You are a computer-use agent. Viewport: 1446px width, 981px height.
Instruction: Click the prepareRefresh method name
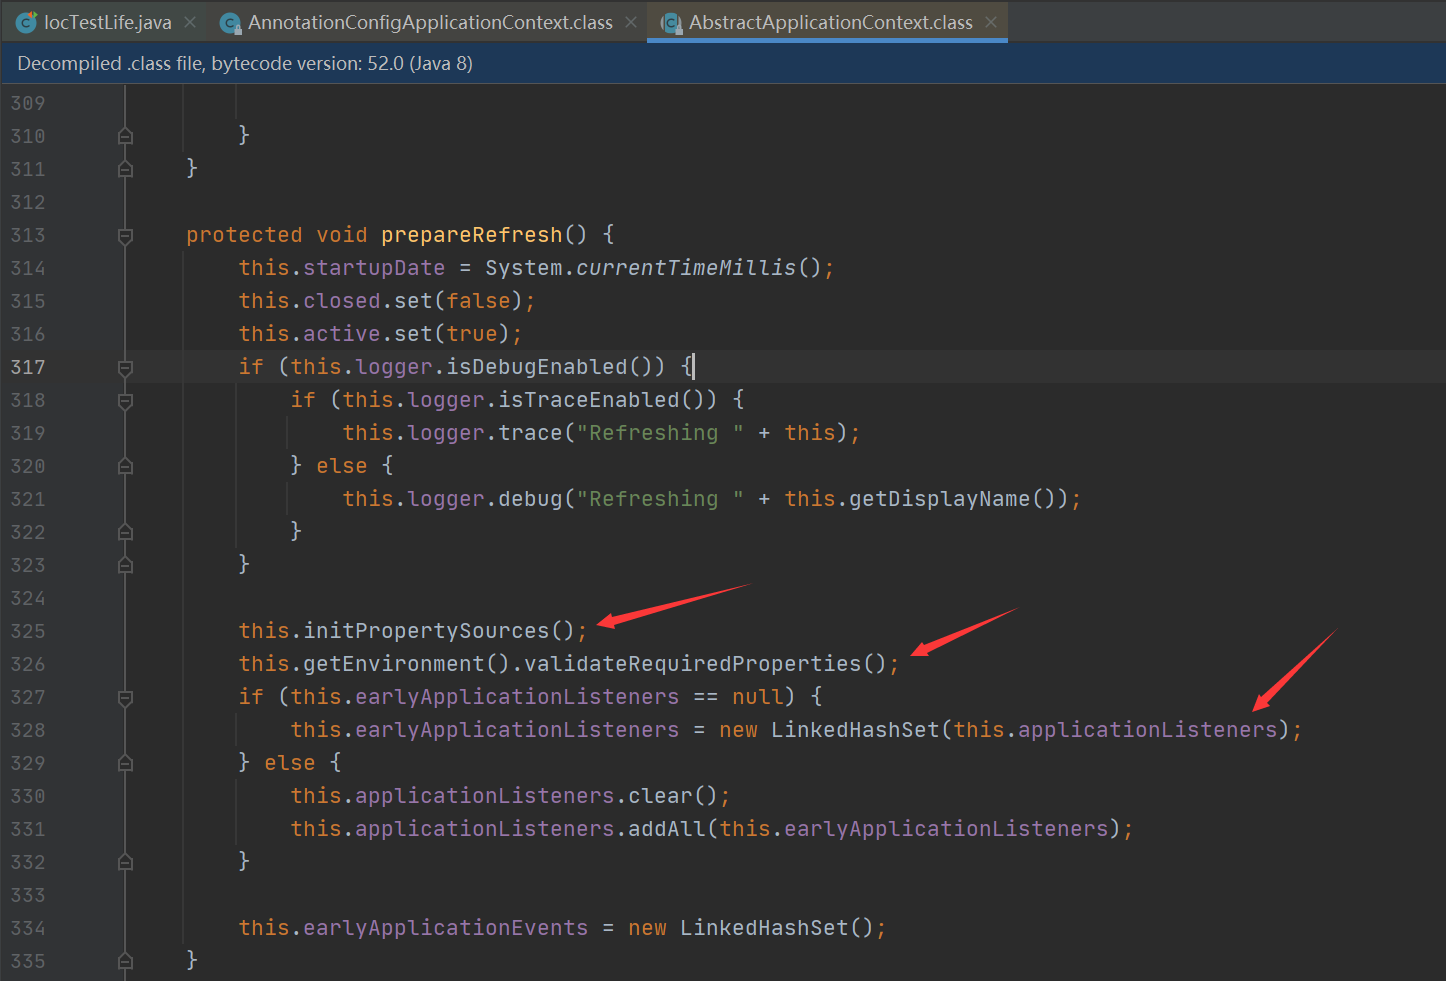(x=472, y=235)
